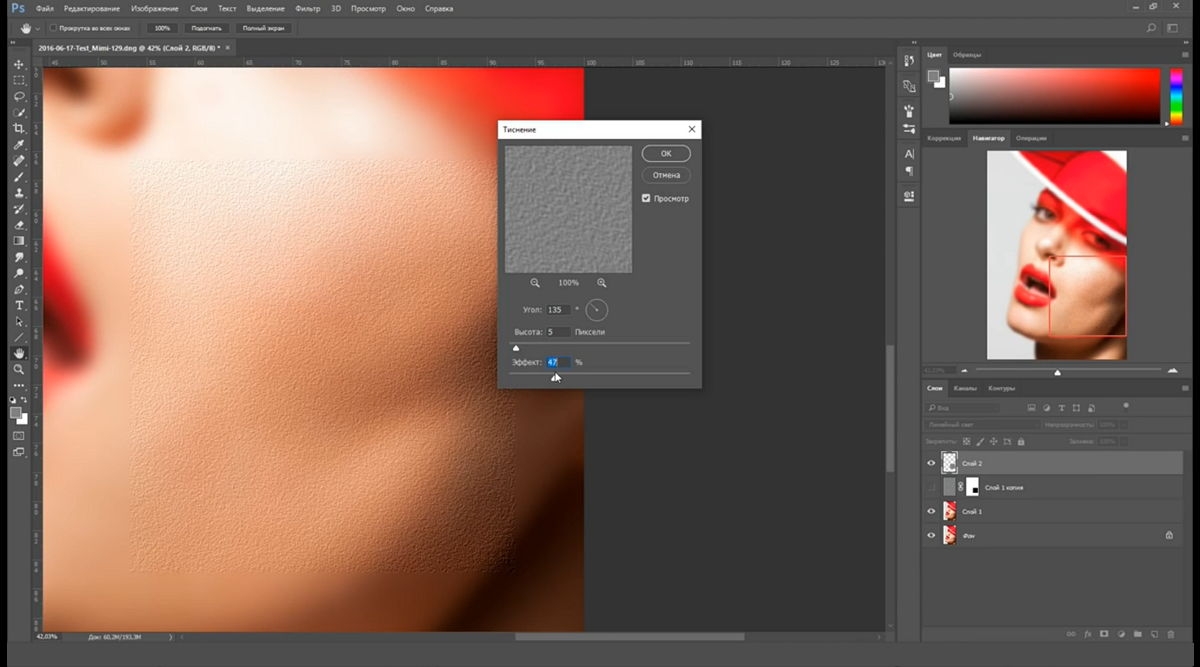Click the Подогнать button
1200x667 pixels.
click(208, 28)
